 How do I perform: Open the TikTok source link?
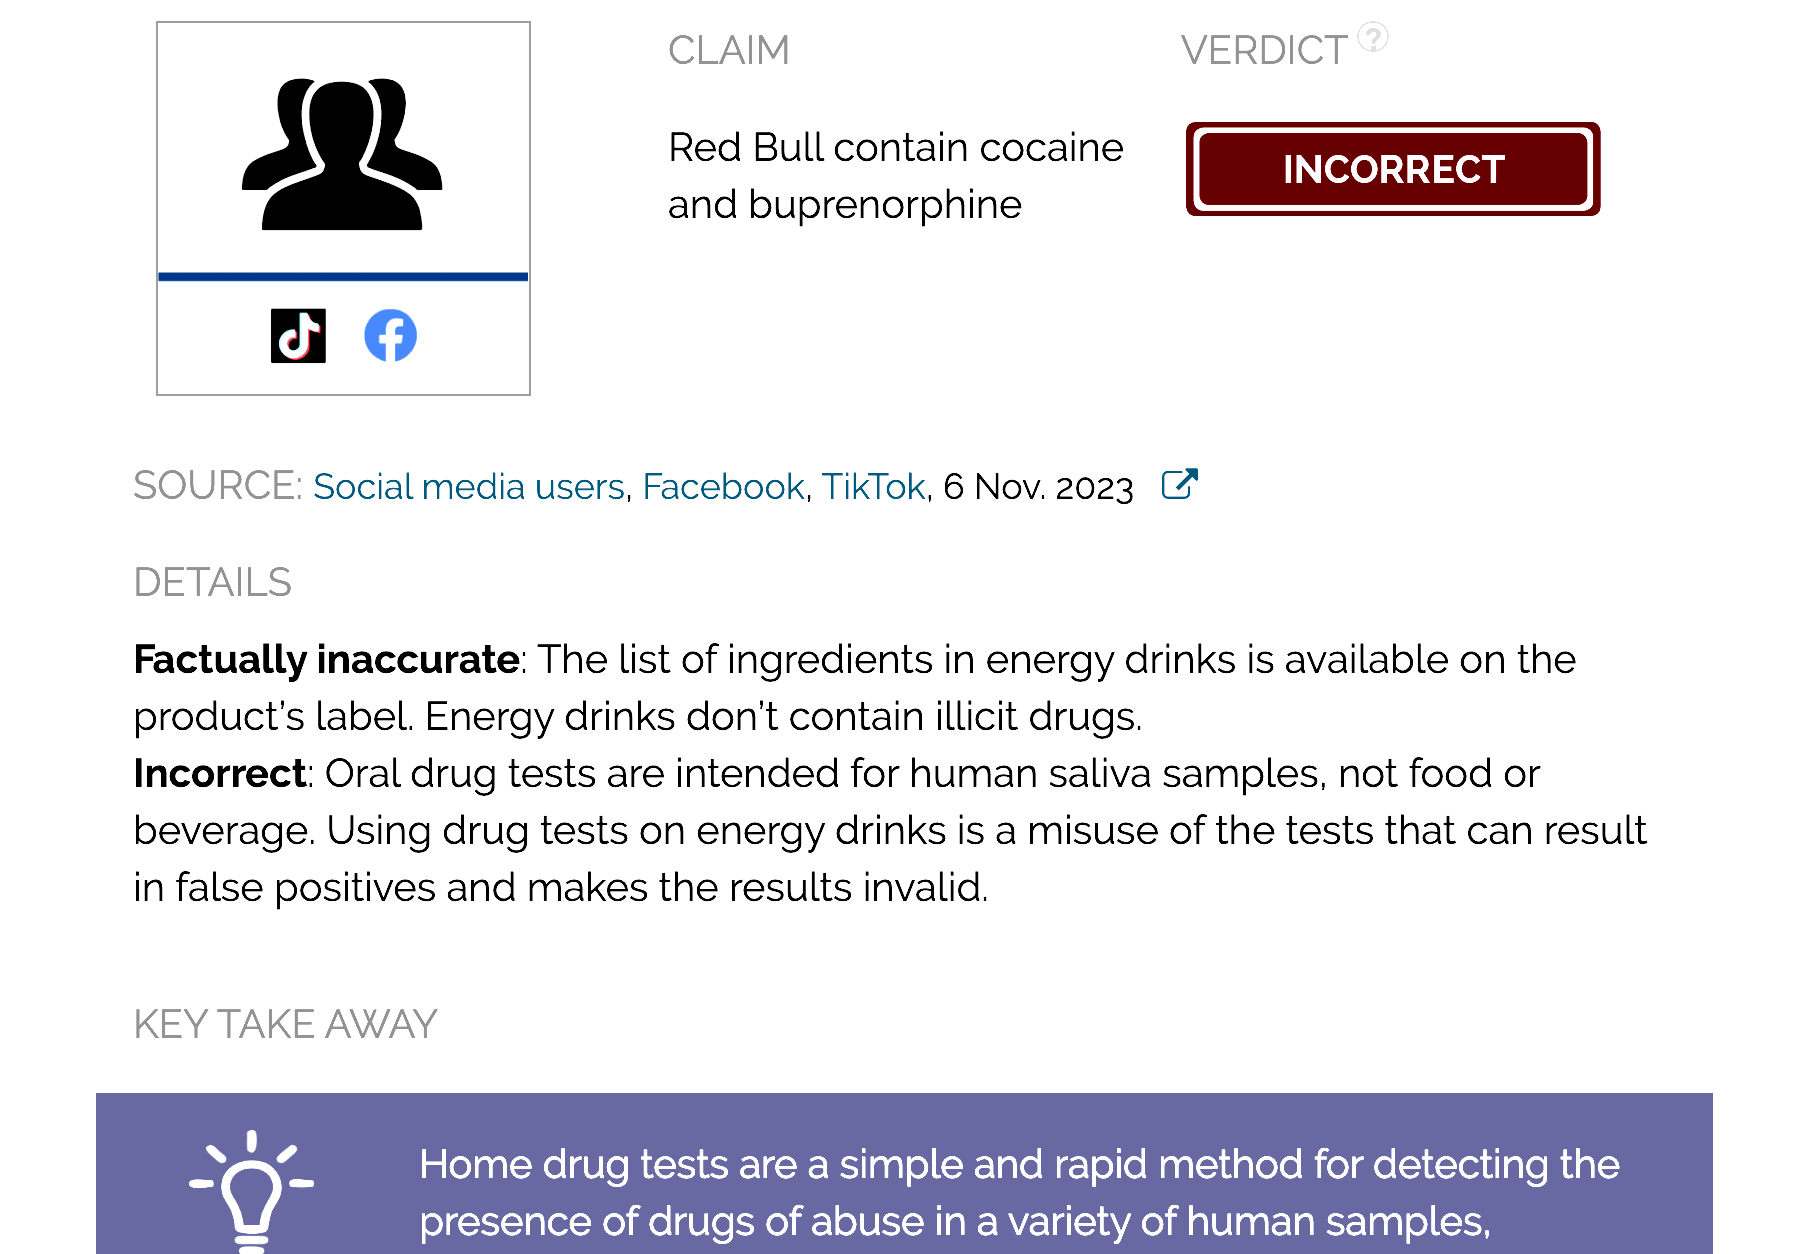(x=873, y=487)
